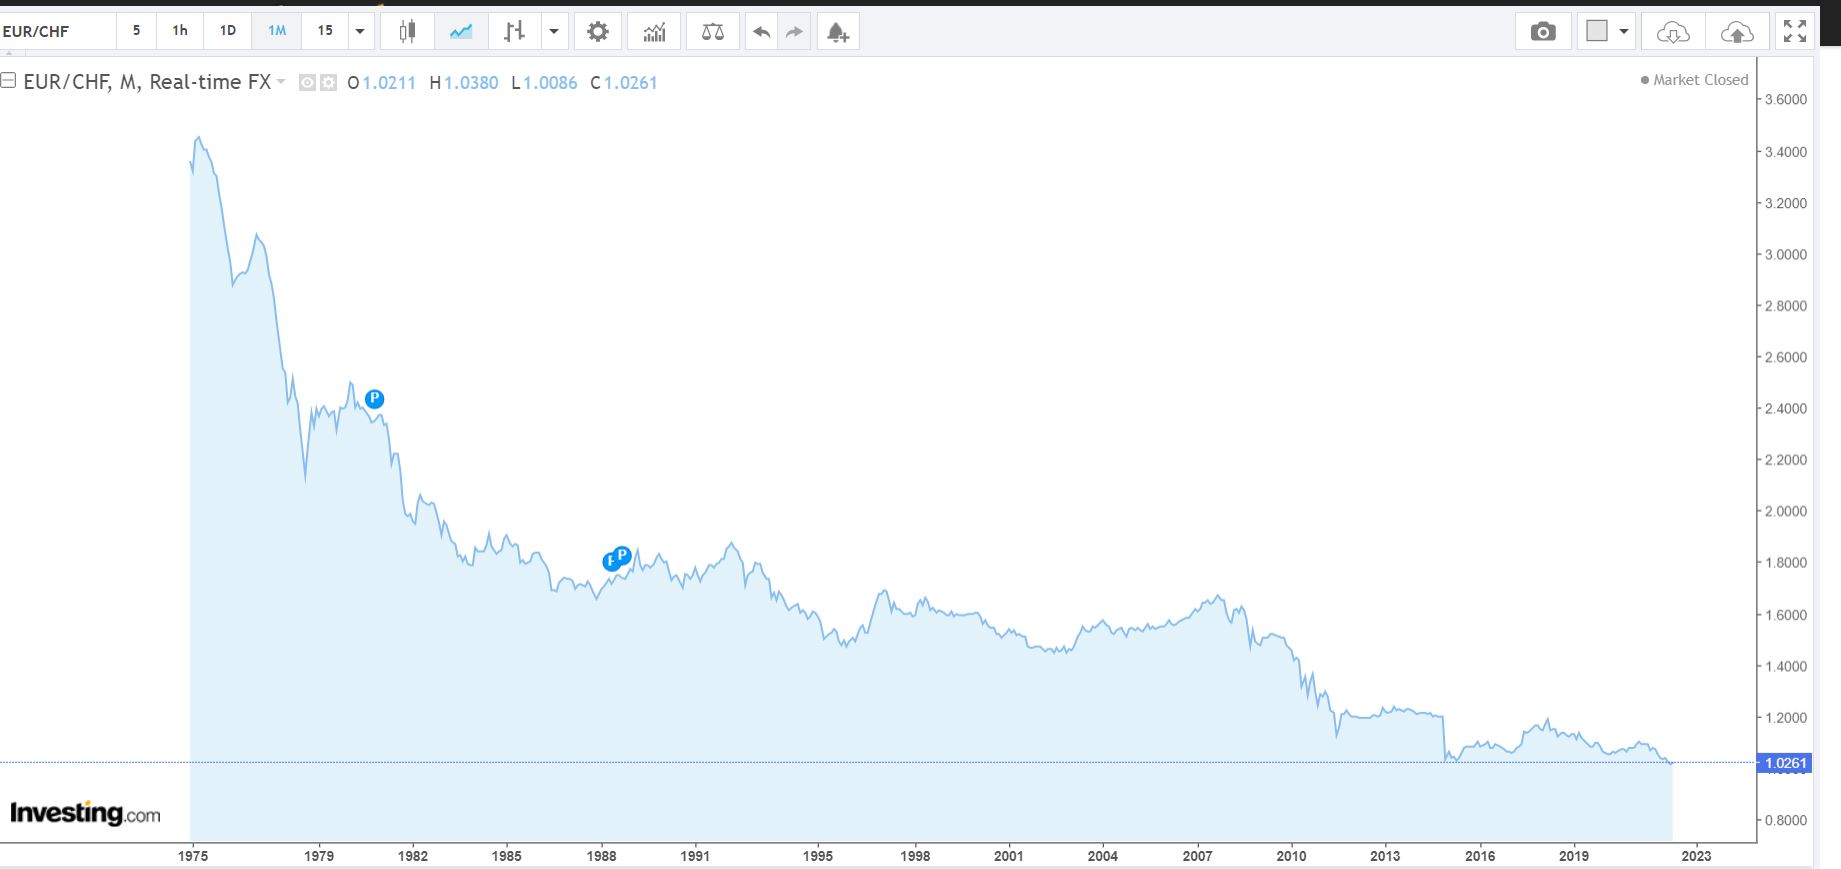Save chart layout to cloud

[x=1737, y=32]
